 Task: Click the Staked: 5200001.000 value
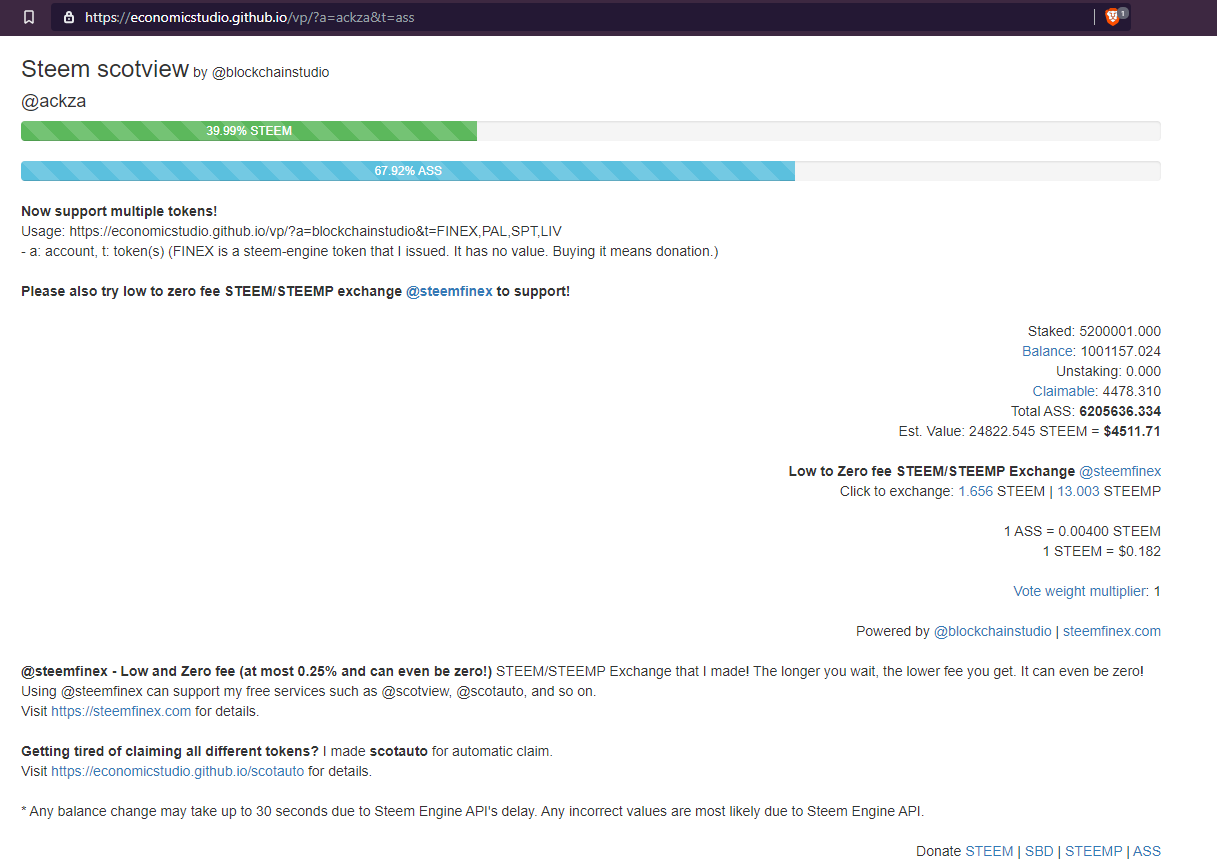pyautogui.click(x=1094, y=331)
